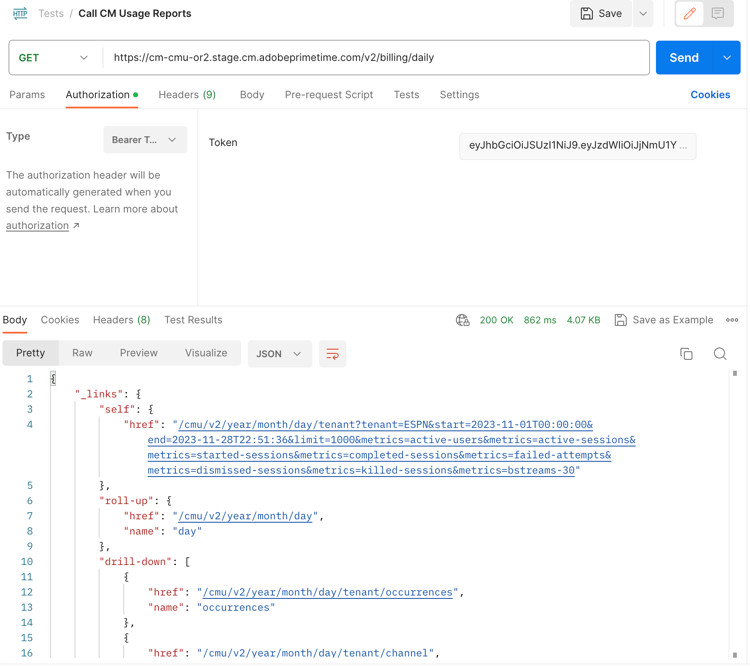Open the GET method dropdown
Viewport: 750px width, 667px height.
click(x=53, y=58)
